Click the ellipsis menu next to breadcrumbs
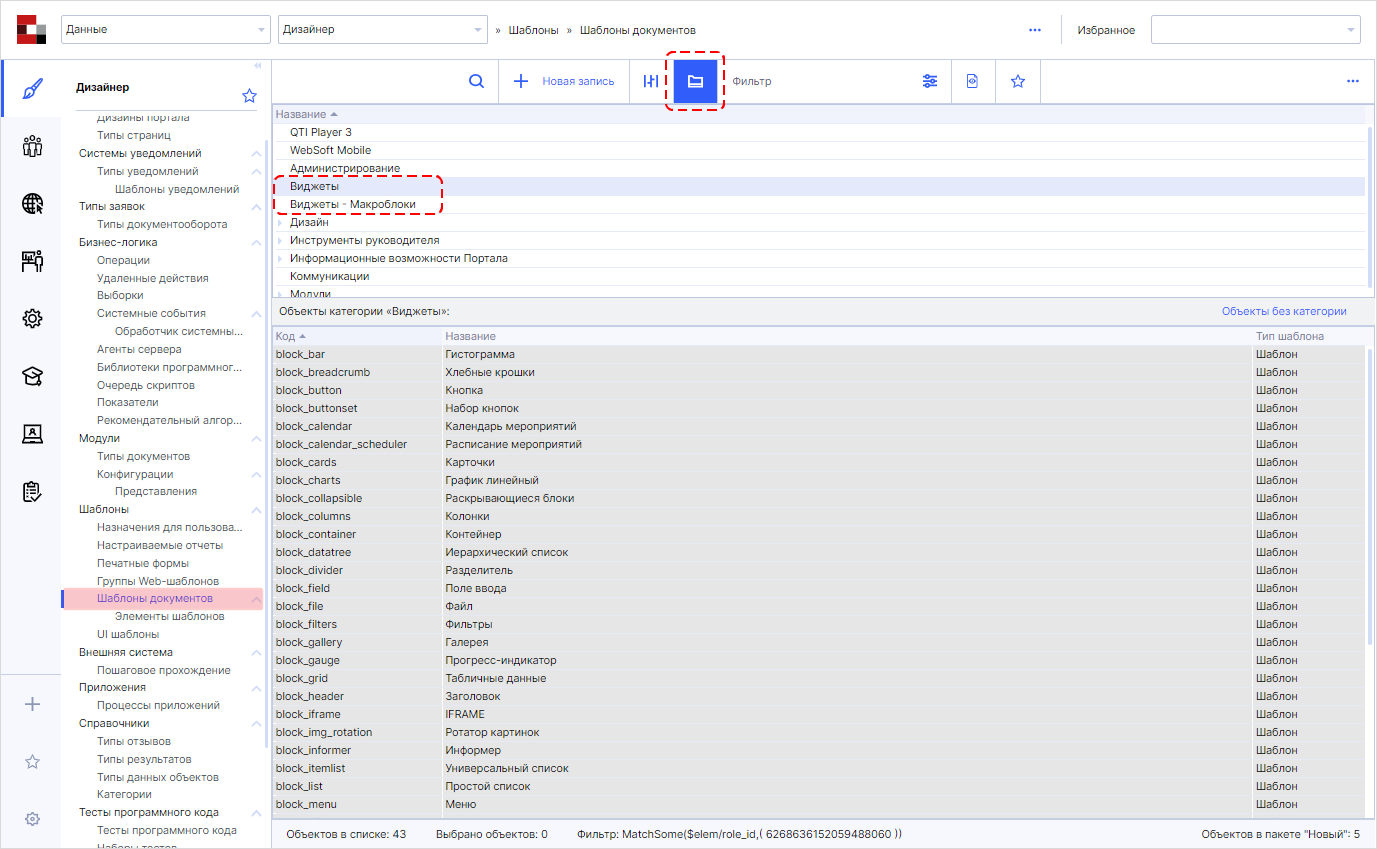1377x849 pixels. [x=1034, y=29]
